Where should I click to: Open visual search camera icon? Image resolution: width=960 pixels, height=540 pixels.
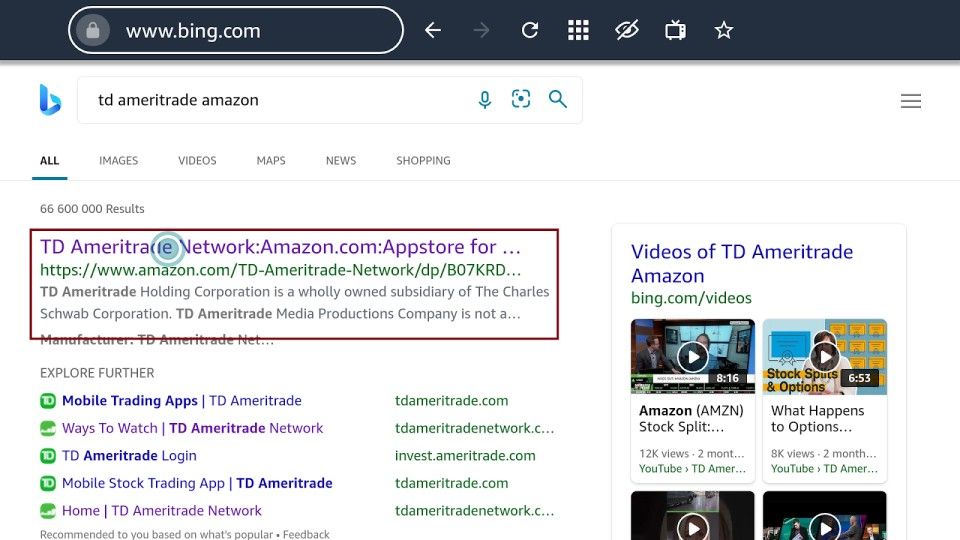pyautogui.click(x=521, y=99)
